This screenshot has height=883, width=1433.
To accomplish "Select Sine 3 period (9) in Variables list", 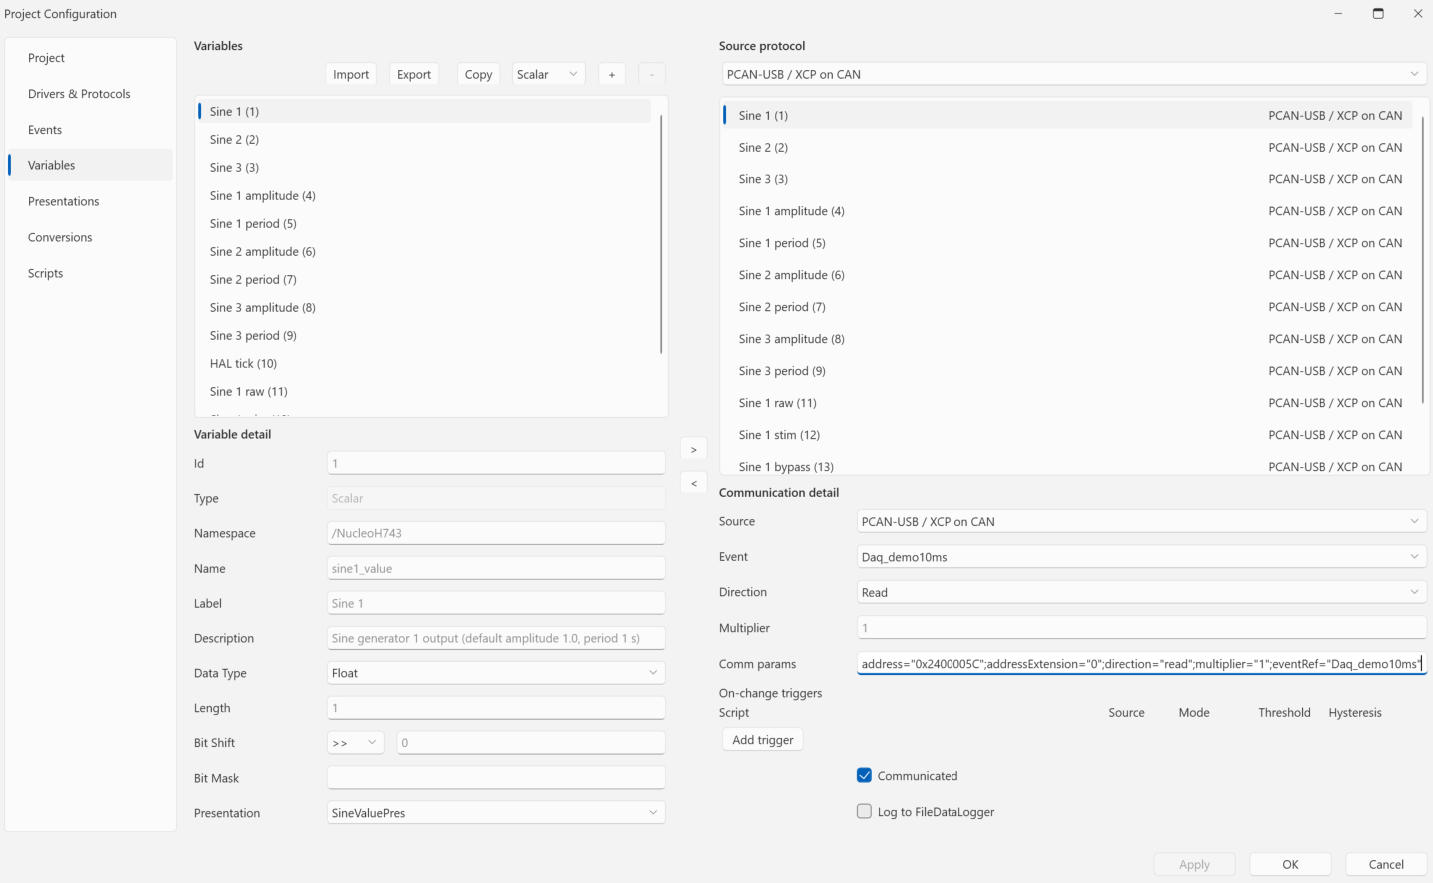I will pos(425,335).
